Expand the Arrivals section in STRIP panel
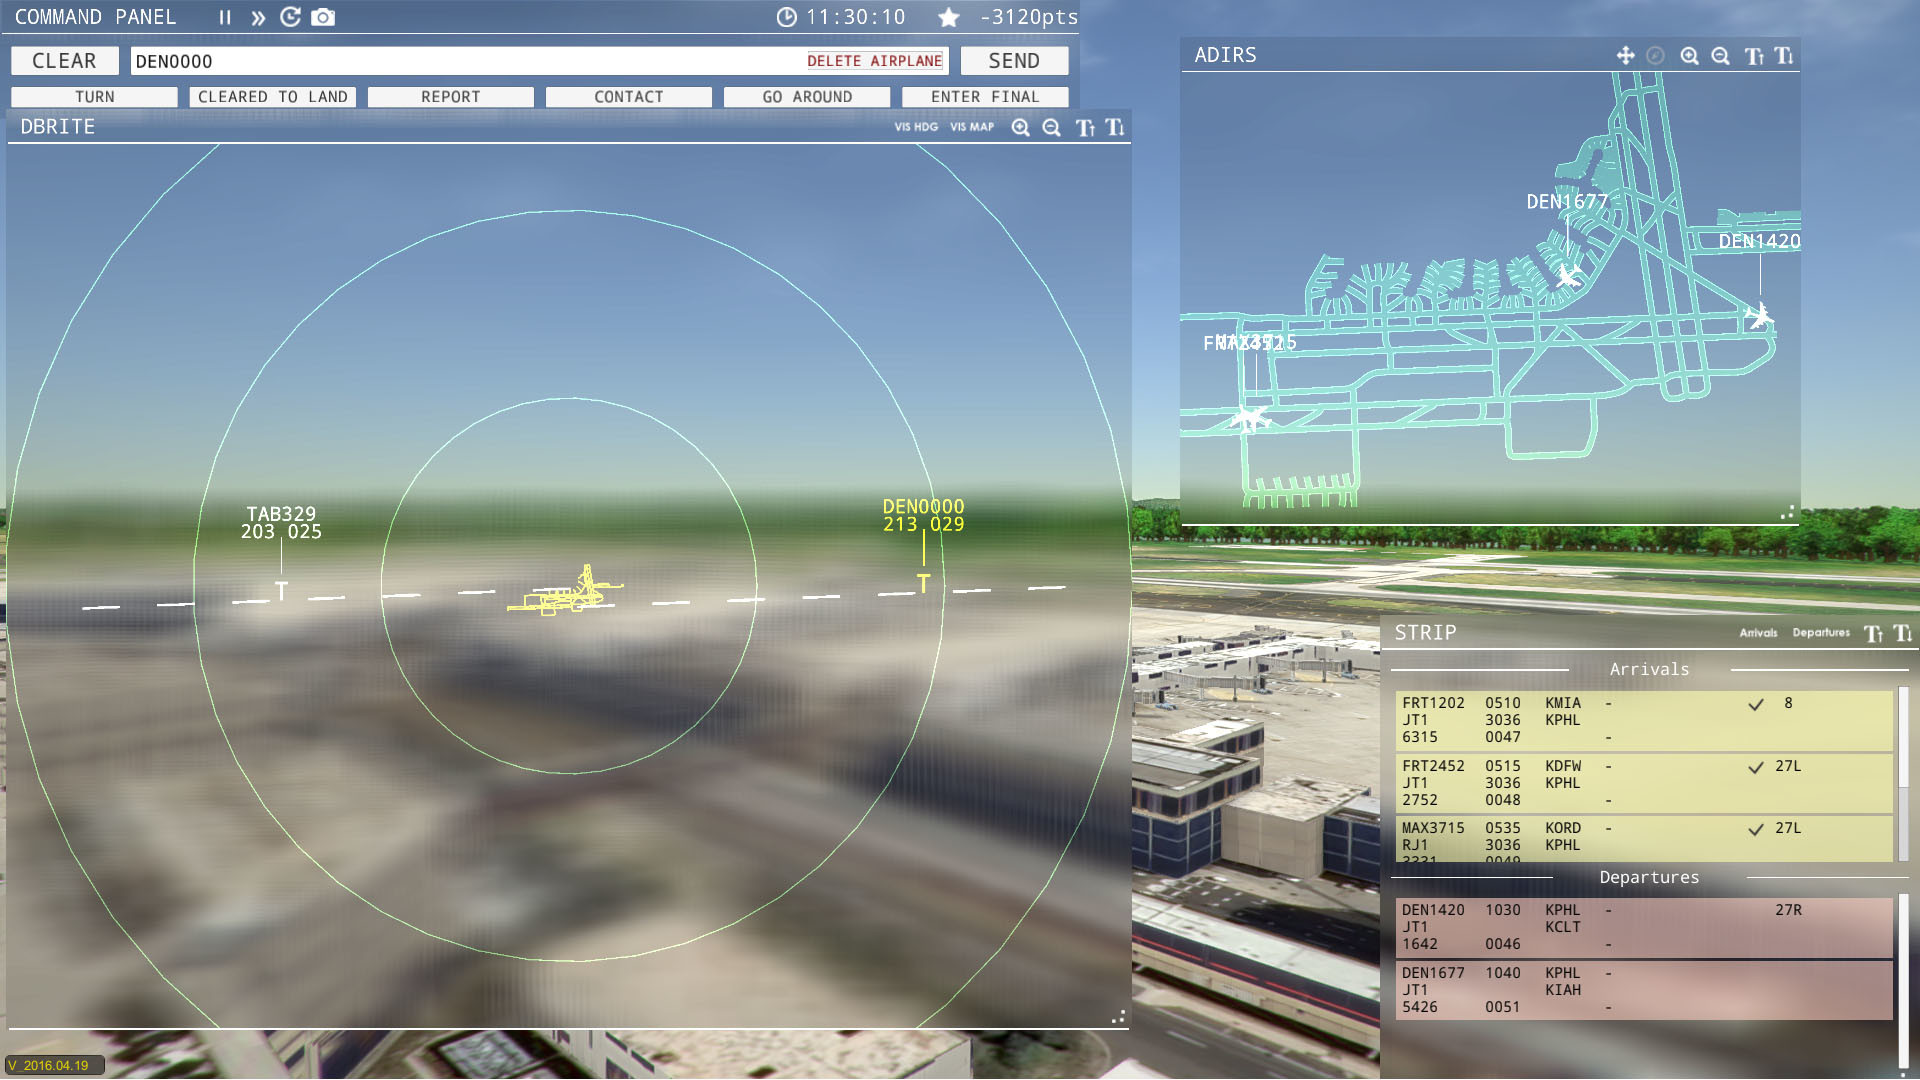This screenshot has width=1920, height=1080. pyautogui.click(x=1650, y=669)
